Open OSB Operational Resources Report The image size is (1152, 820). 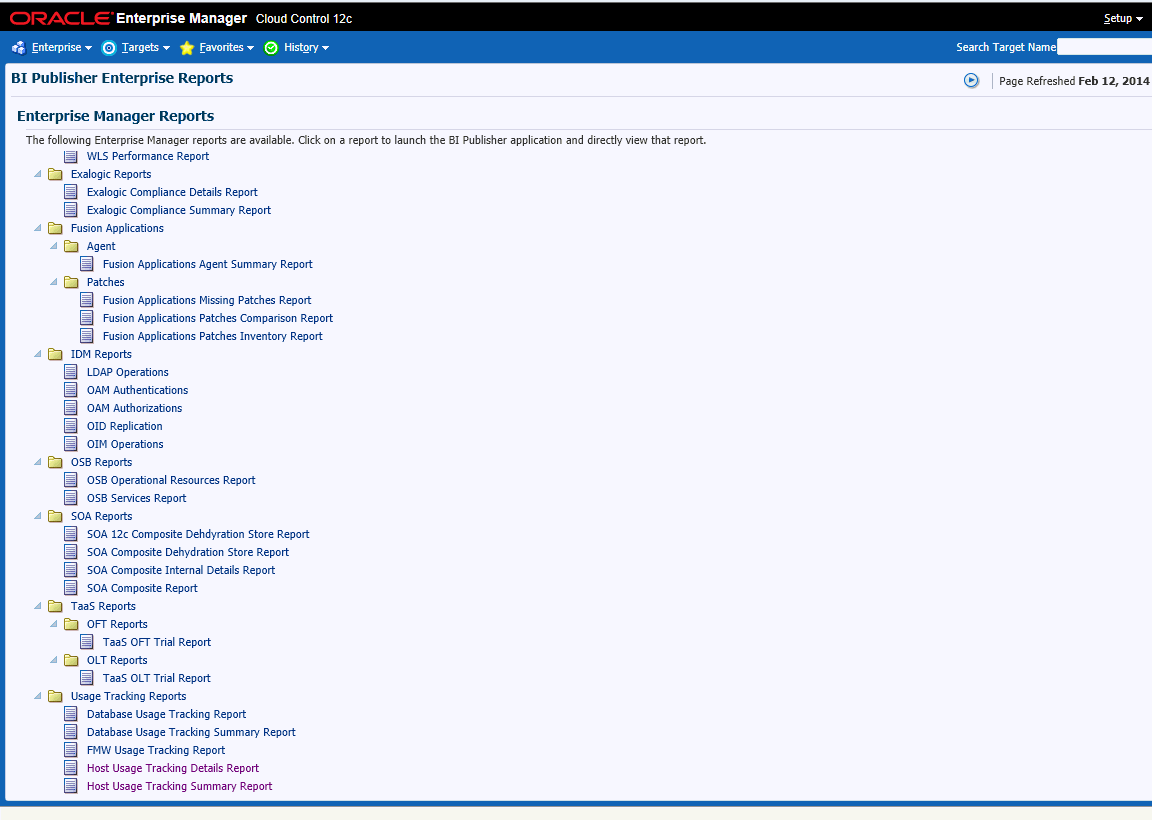171,480
